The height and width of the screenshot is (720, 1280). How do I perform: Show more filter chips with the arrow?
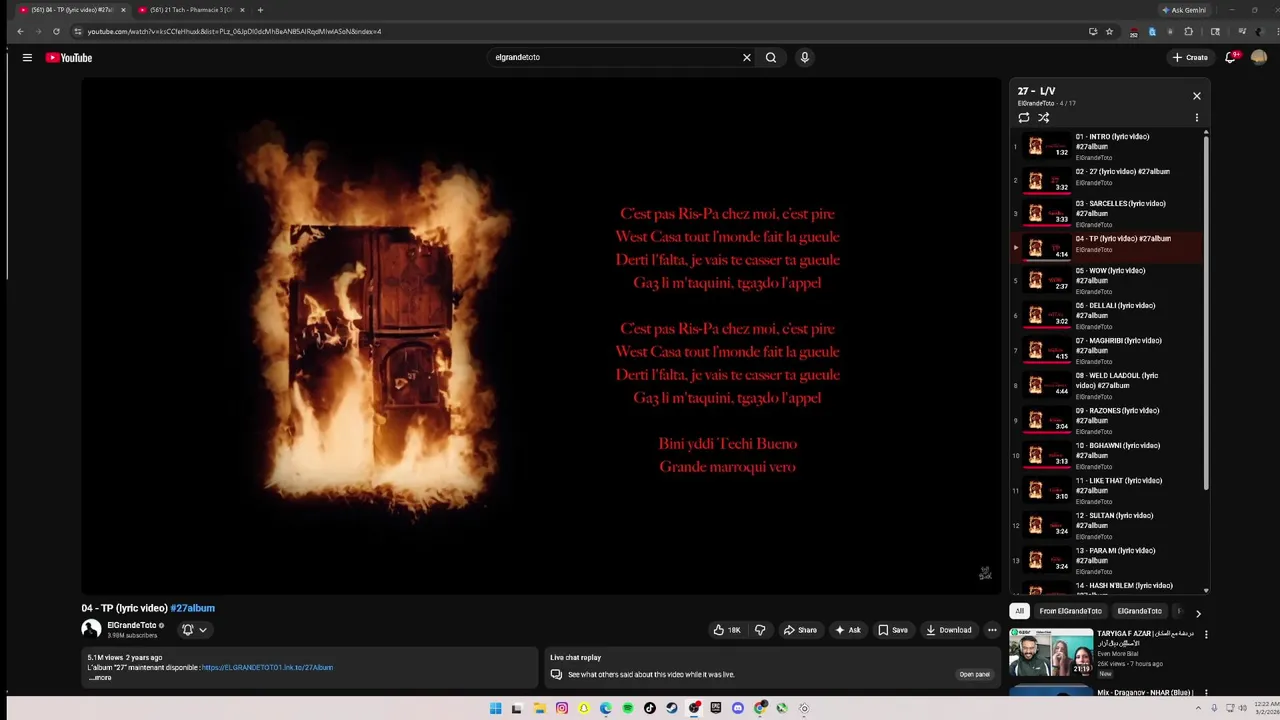[1198, 612]
